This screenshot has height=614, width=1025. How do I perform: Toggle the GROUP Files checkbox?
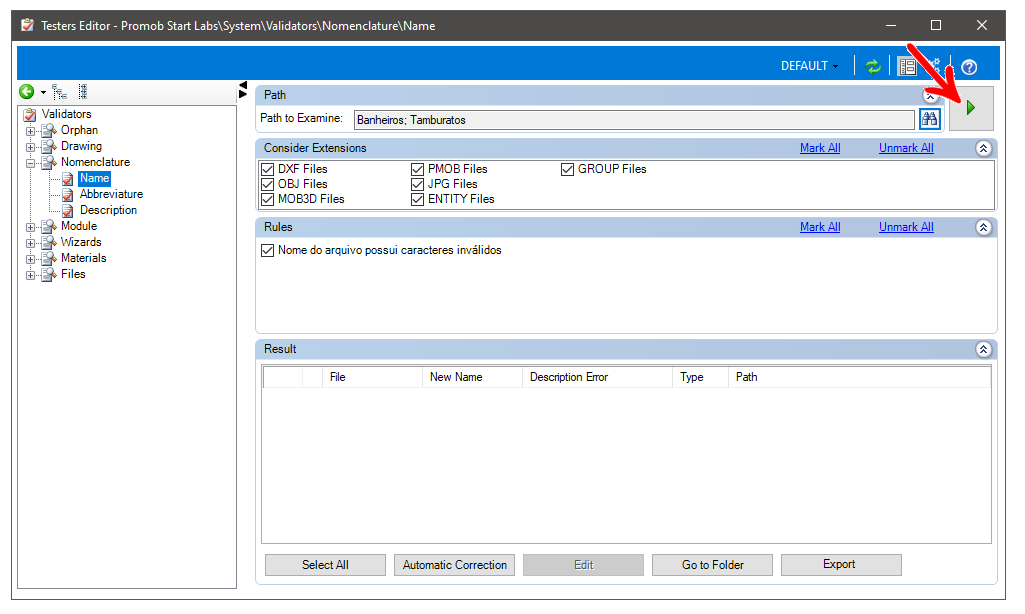(567, 169)
